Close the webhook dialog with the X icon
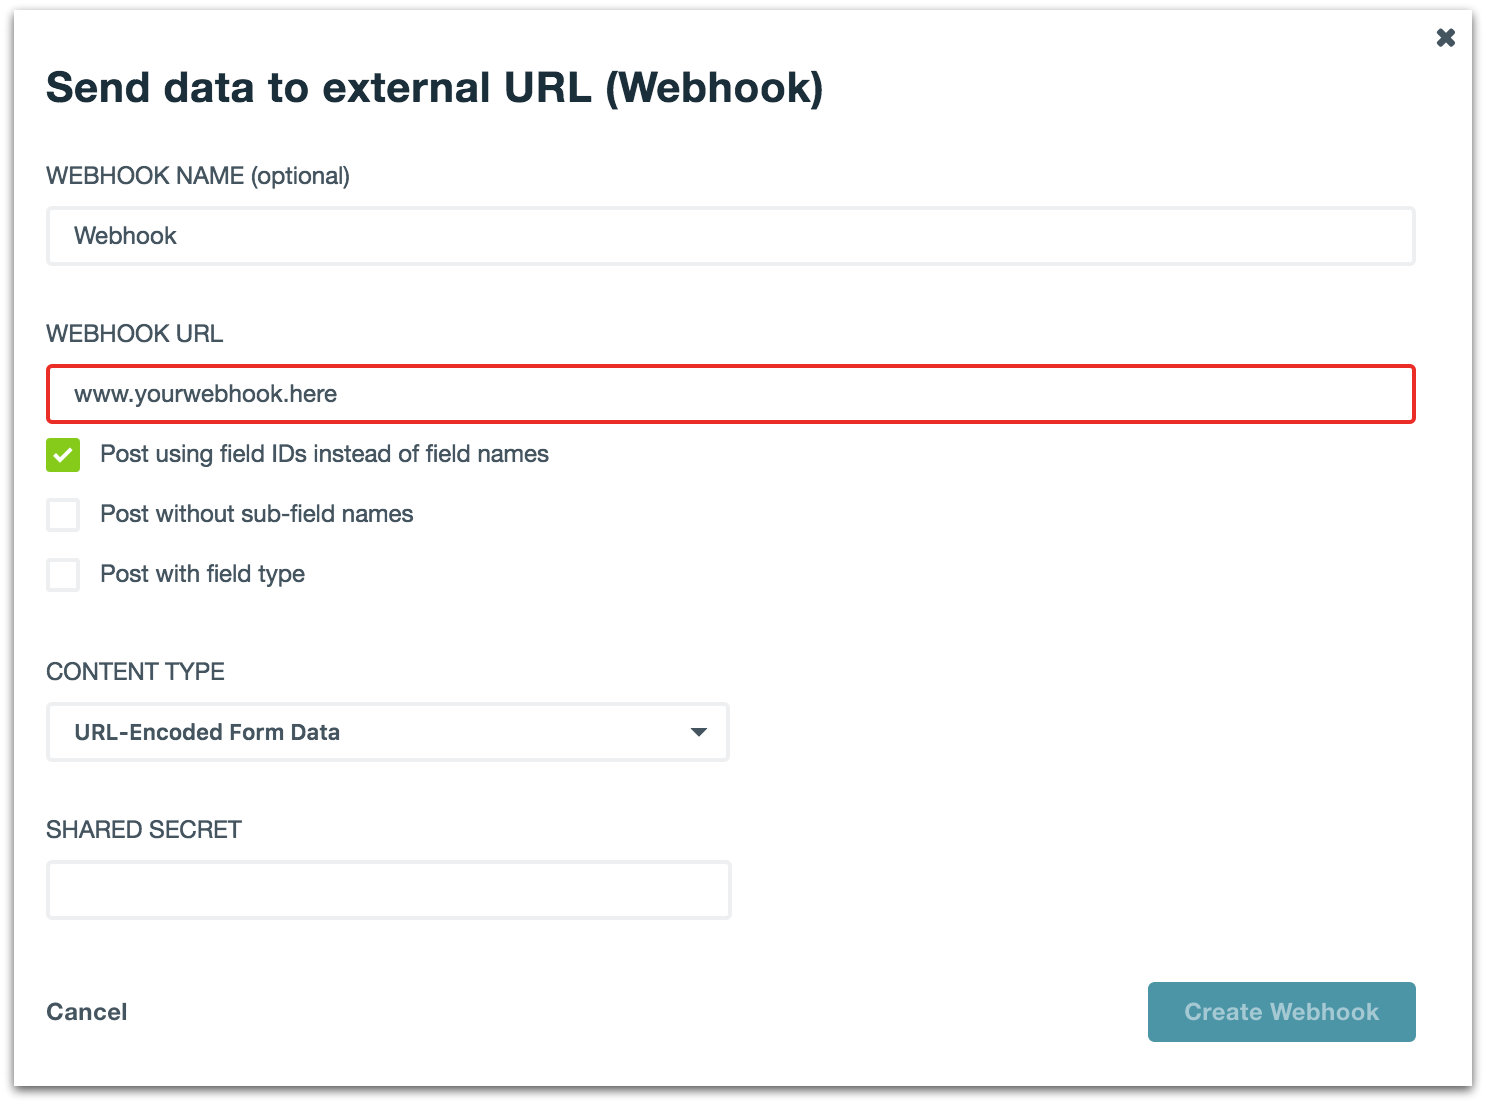 coord(1445,38)
